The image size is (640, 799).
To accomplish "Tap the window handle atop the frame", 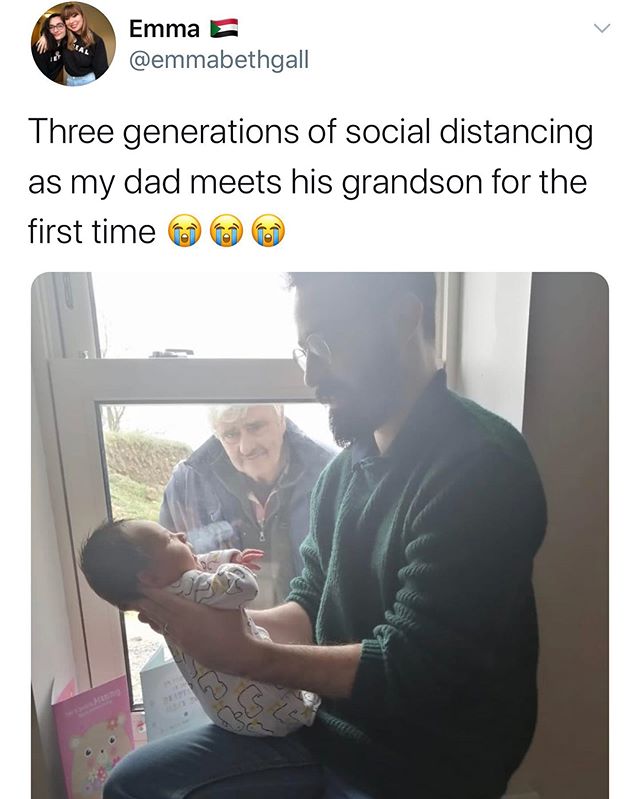I will tap(172, 353).
